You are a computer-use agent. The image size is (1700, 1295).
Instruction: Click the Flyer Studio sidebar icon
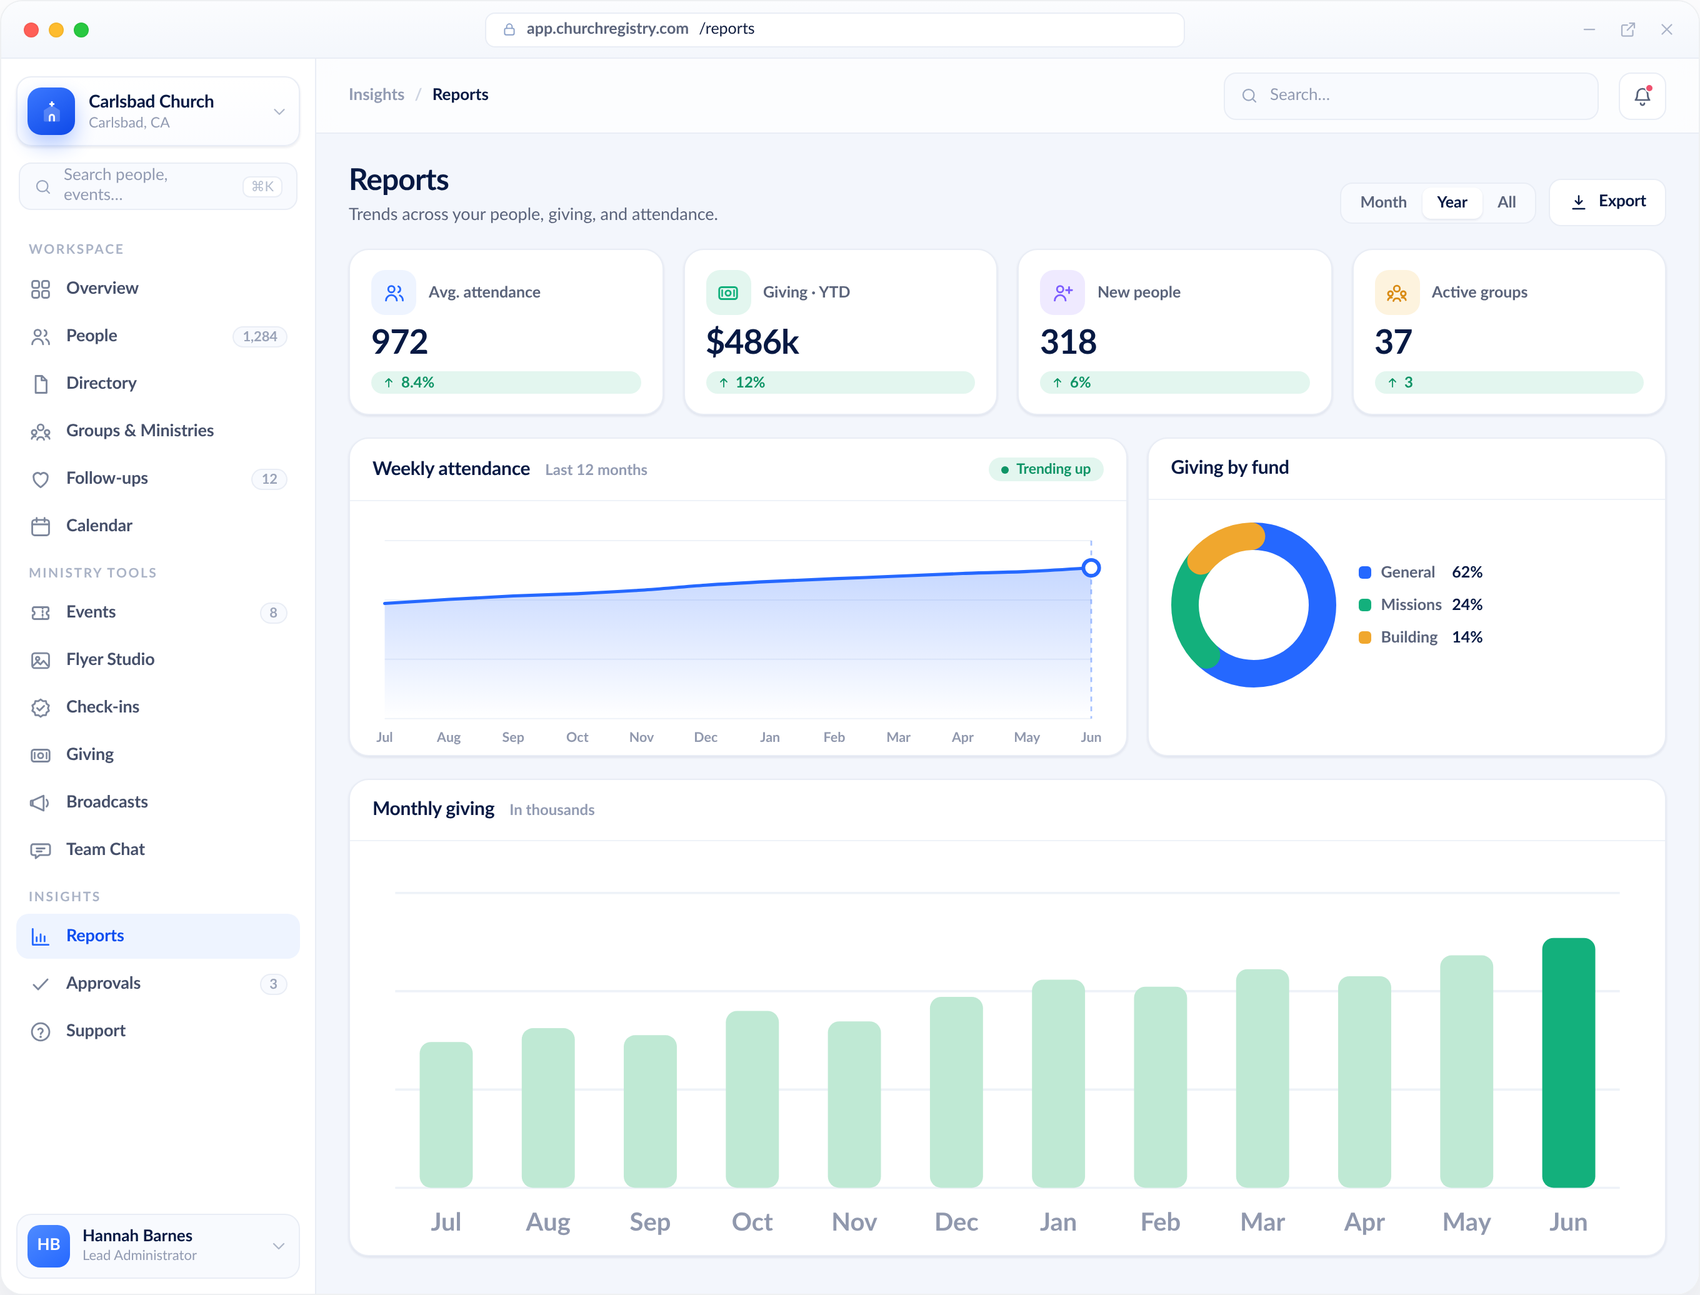(x=40, y=660)
